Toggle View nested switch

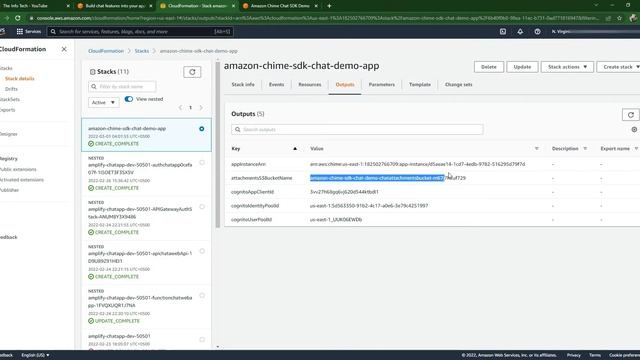click(x=129, y=99)
